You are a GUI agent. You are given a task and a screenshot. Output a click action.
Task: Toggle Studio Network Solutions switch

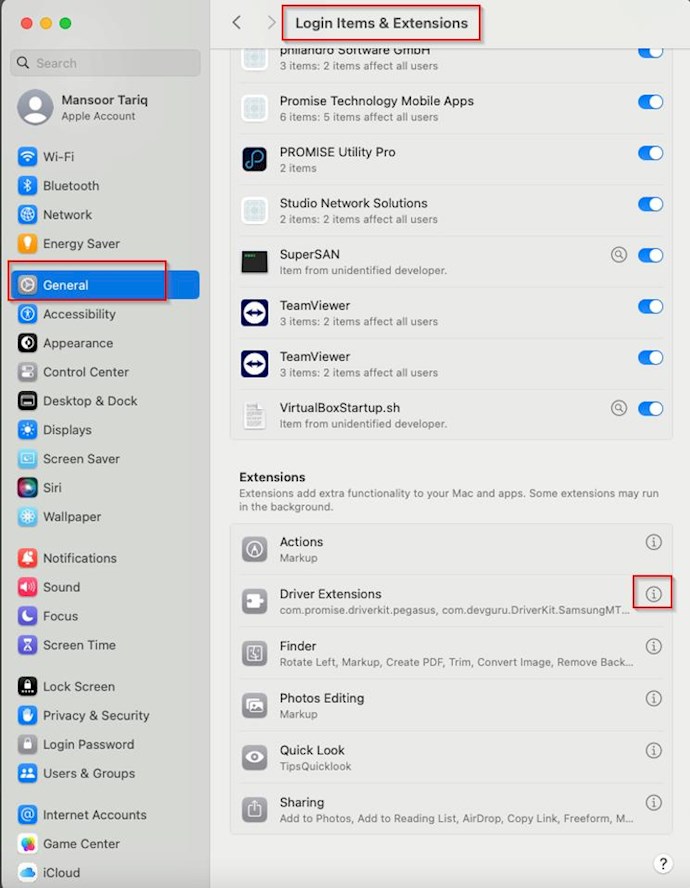click(650, 203)
